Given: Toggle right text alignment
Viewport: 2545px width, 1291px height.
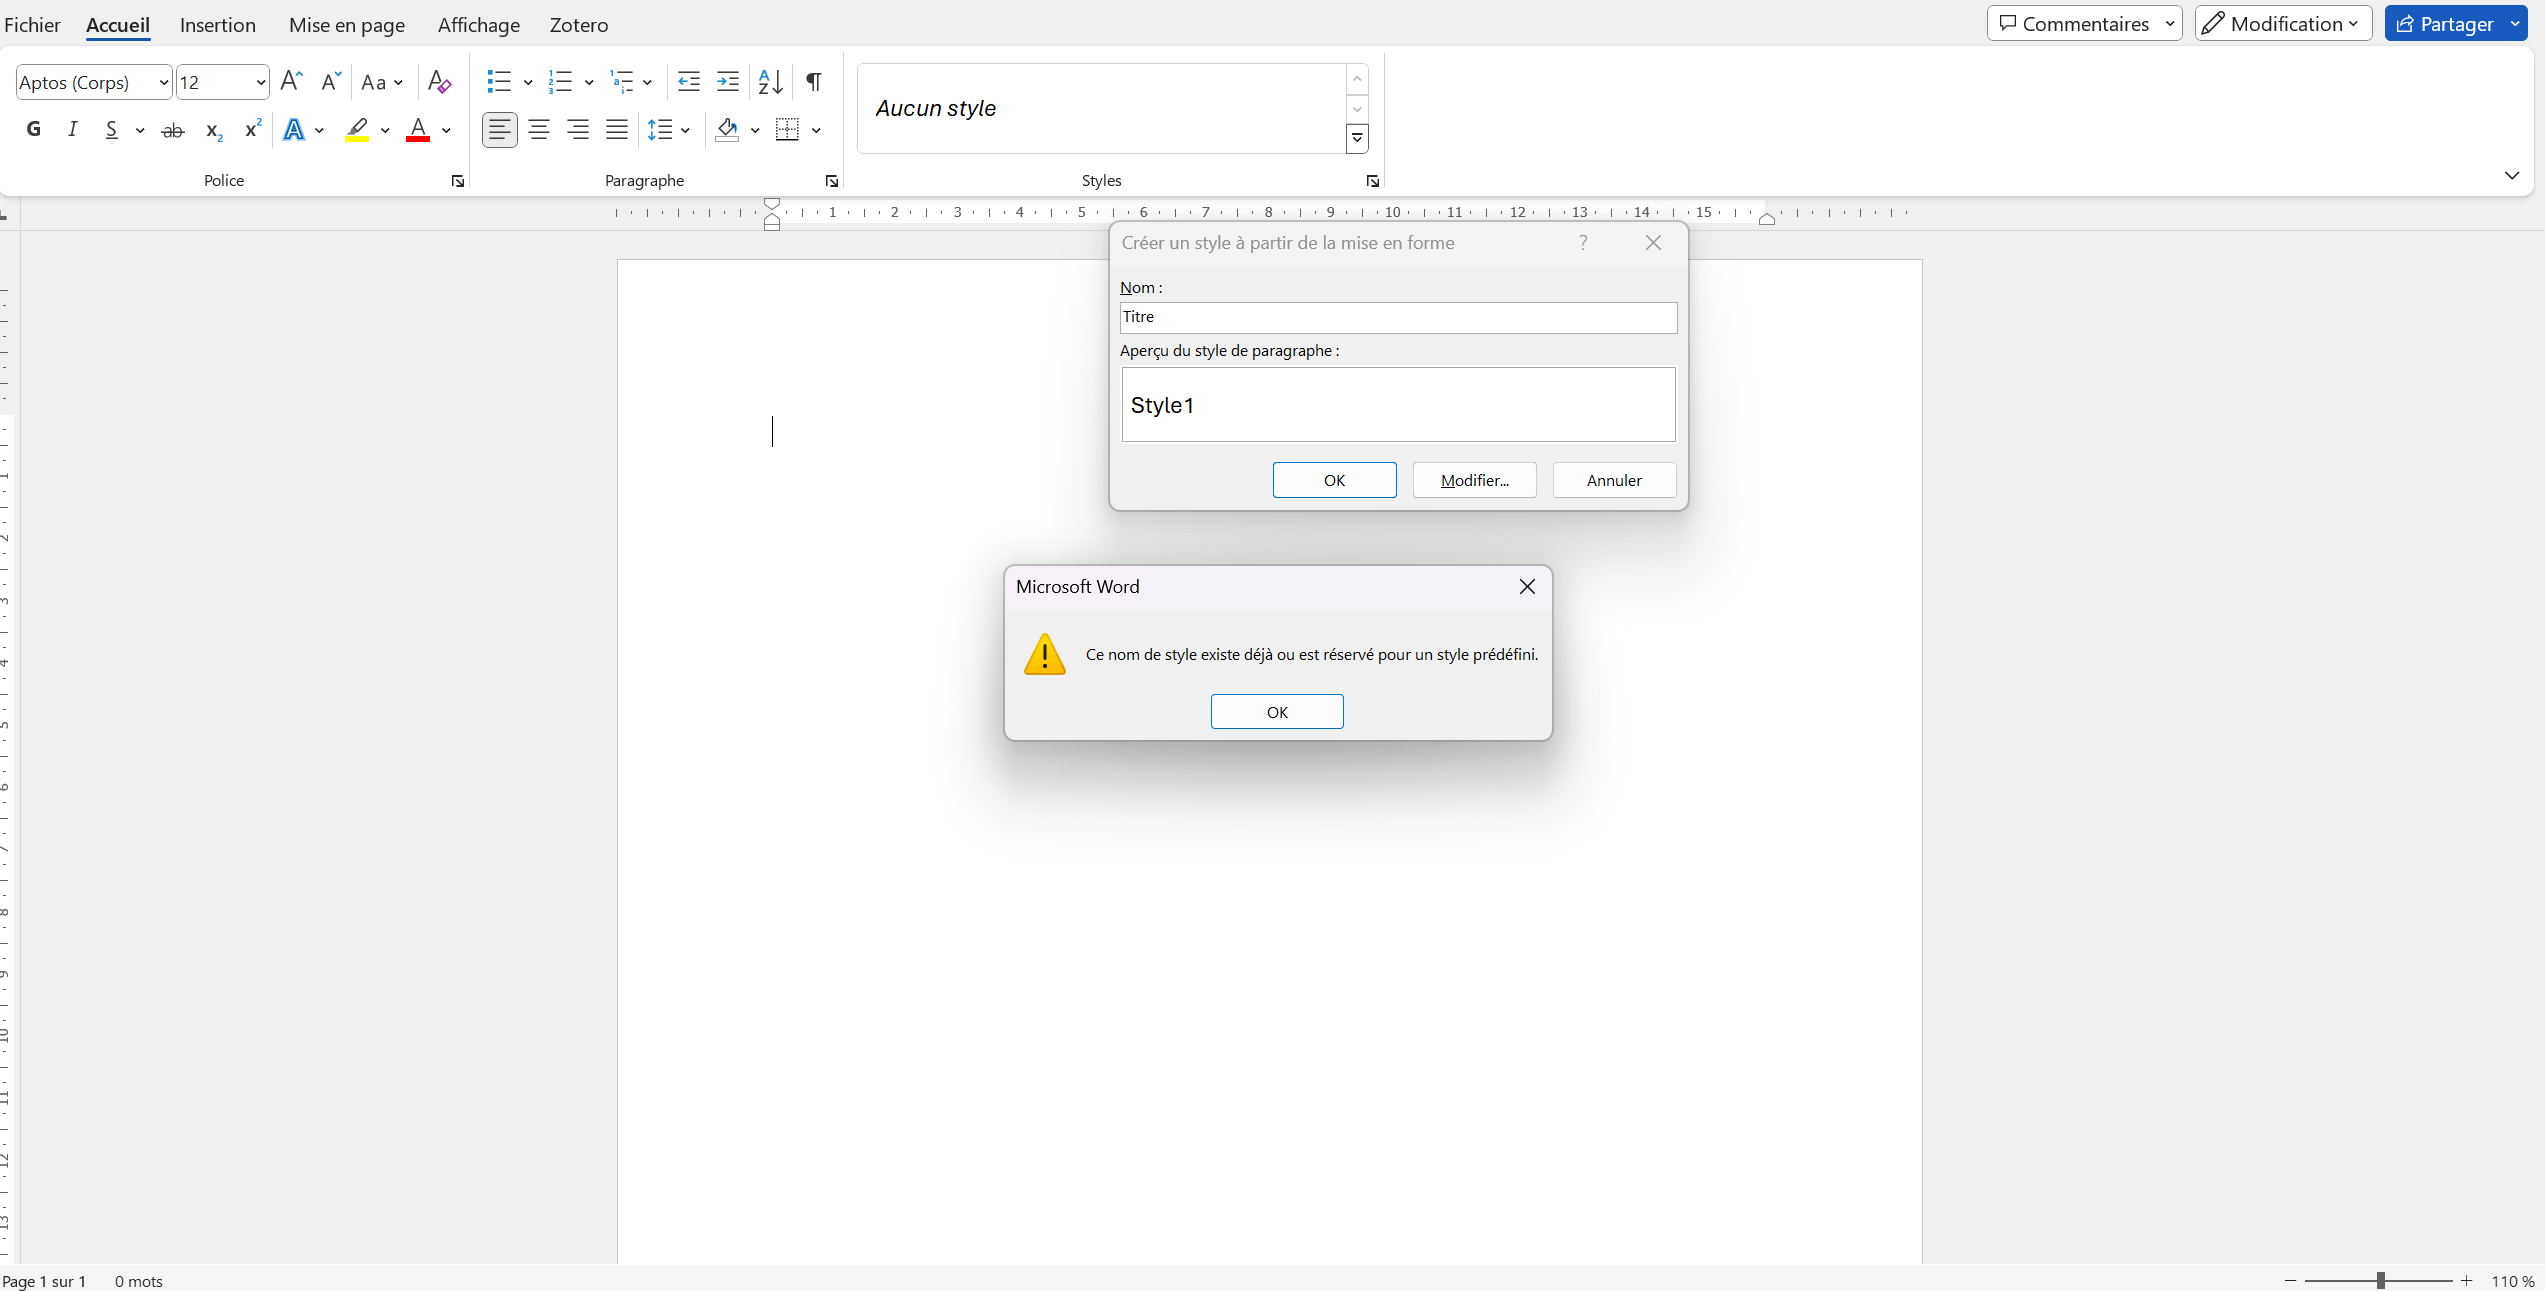Looking at the screenshot, I should tap(578, 130).
